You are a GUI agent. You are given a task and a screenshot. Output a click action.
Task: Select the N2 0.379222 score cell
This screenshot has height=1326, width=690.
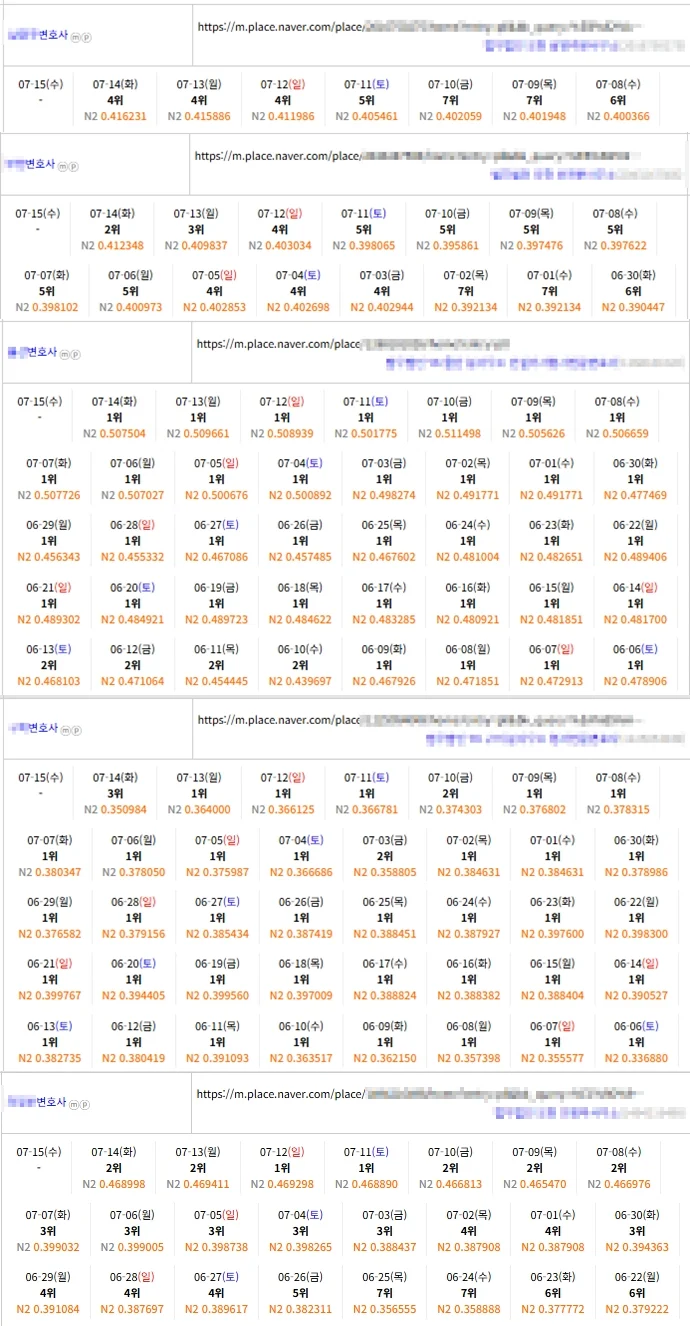(636, 1307)
